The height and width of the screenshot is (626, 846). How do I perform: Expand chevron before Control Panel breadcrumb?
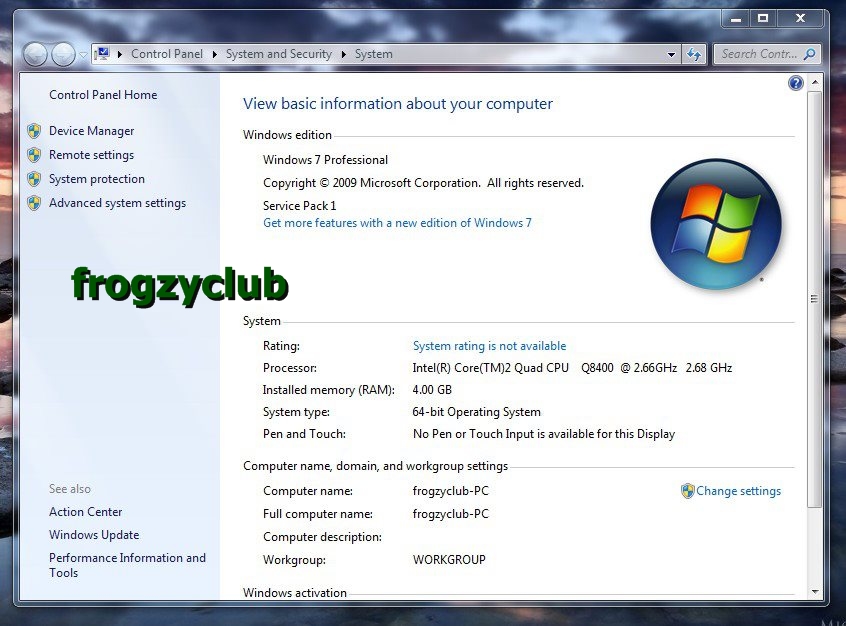(120, 55)
